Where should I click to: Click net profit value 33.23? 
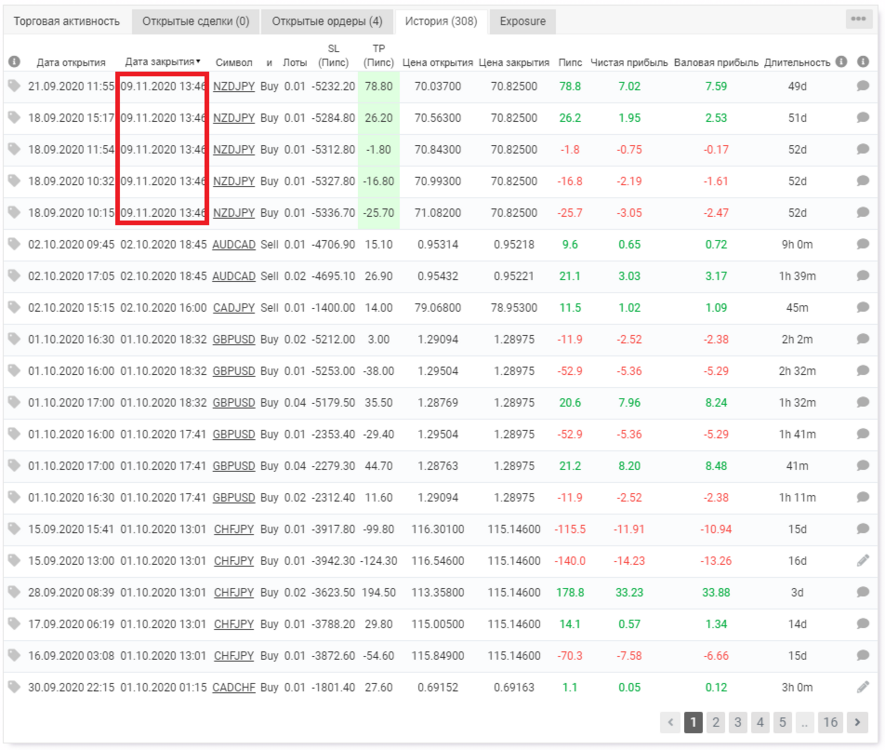[629, 593]
